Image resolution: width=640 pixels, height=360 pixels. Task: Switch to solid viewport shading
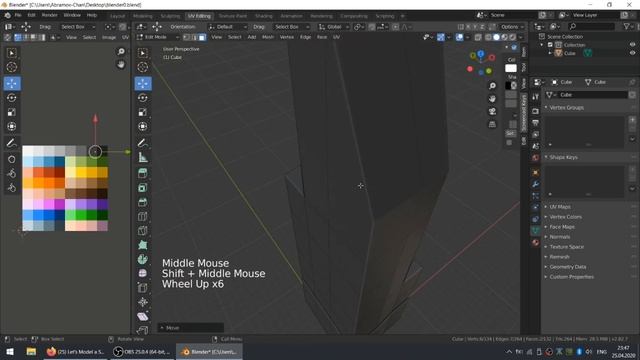(x=496, y=37)
